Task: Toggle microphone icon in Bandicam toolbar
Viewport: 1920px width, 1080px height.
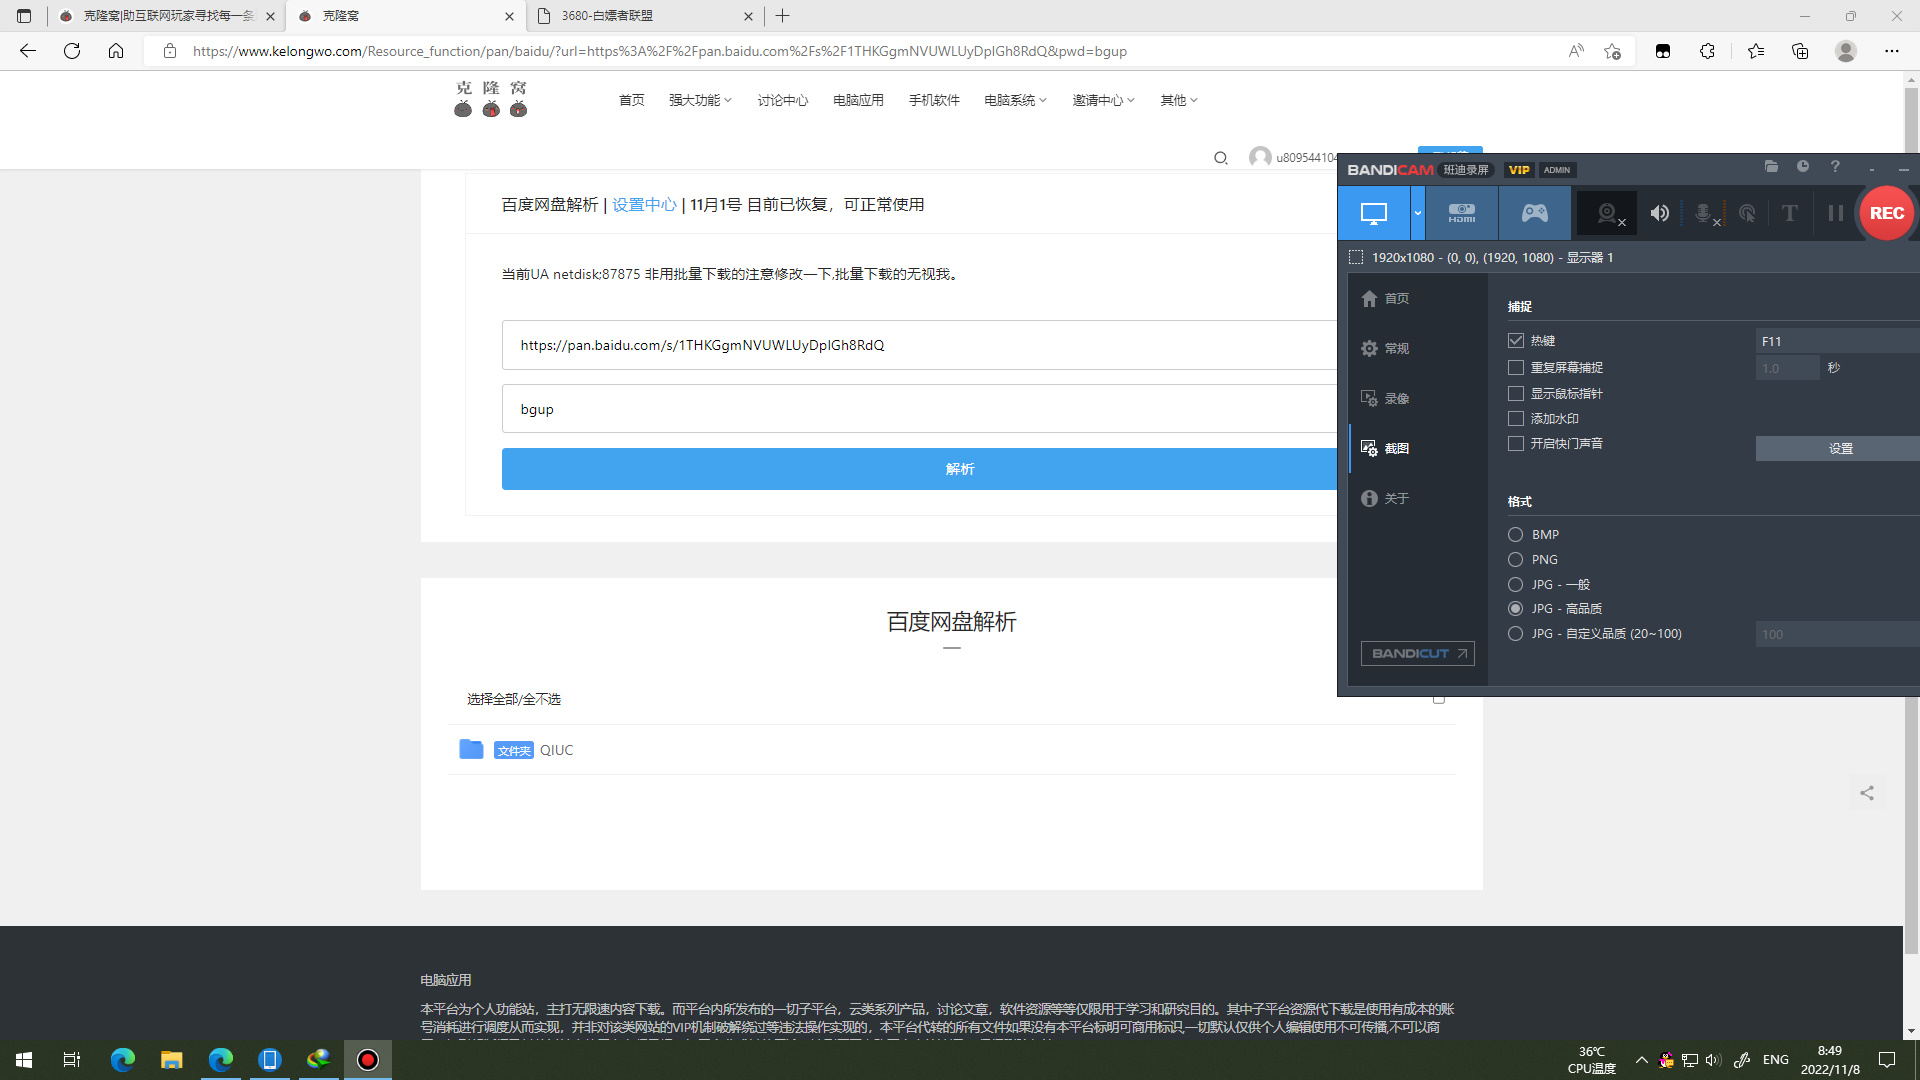Action: (x=1704, y=213)
